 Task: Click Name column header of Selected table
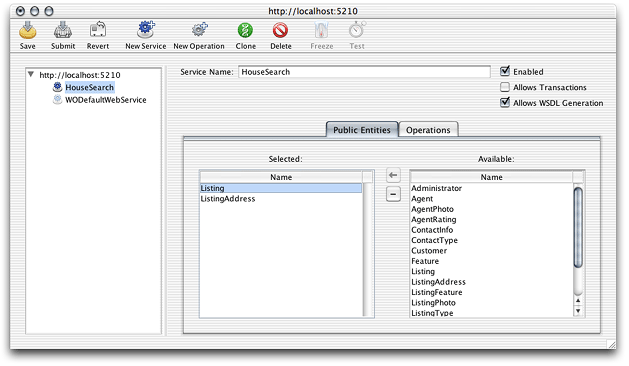[281, 177]
